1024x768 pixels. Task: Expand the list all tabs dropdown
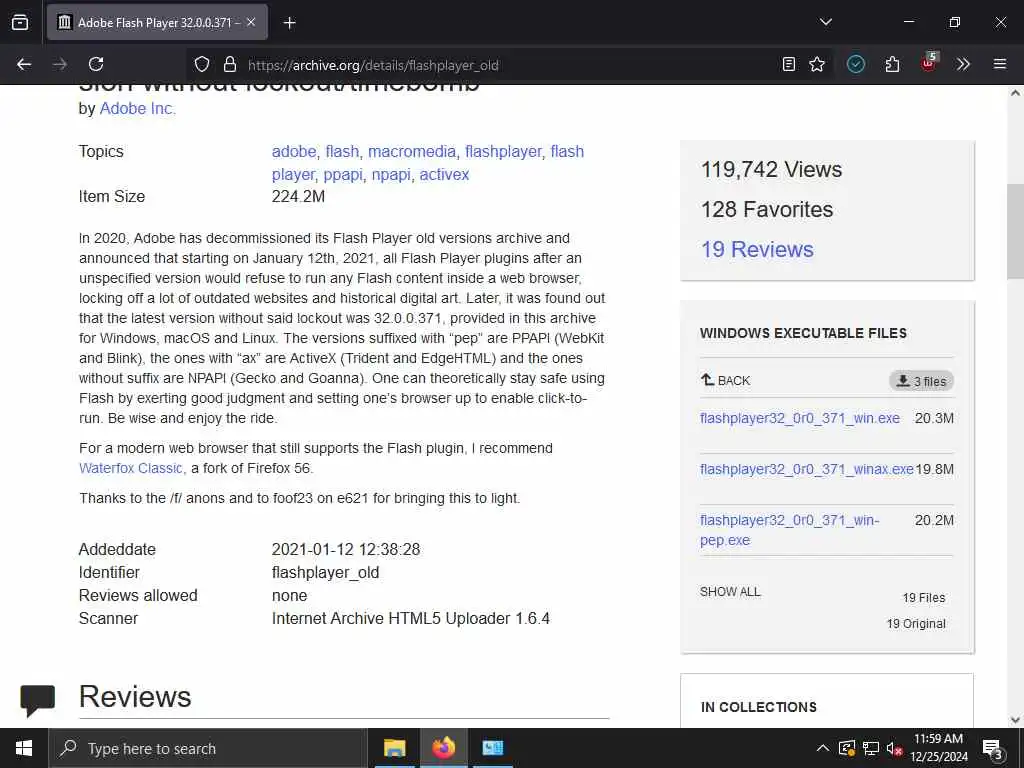pos(825,22)
